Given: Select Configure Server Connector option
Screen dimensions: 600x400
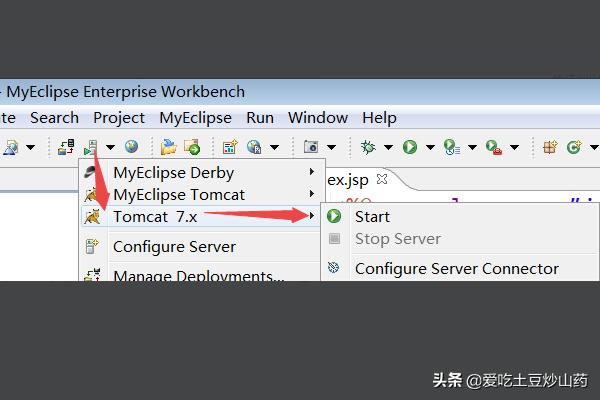Looking at the screenshot, I should [456, 268].
